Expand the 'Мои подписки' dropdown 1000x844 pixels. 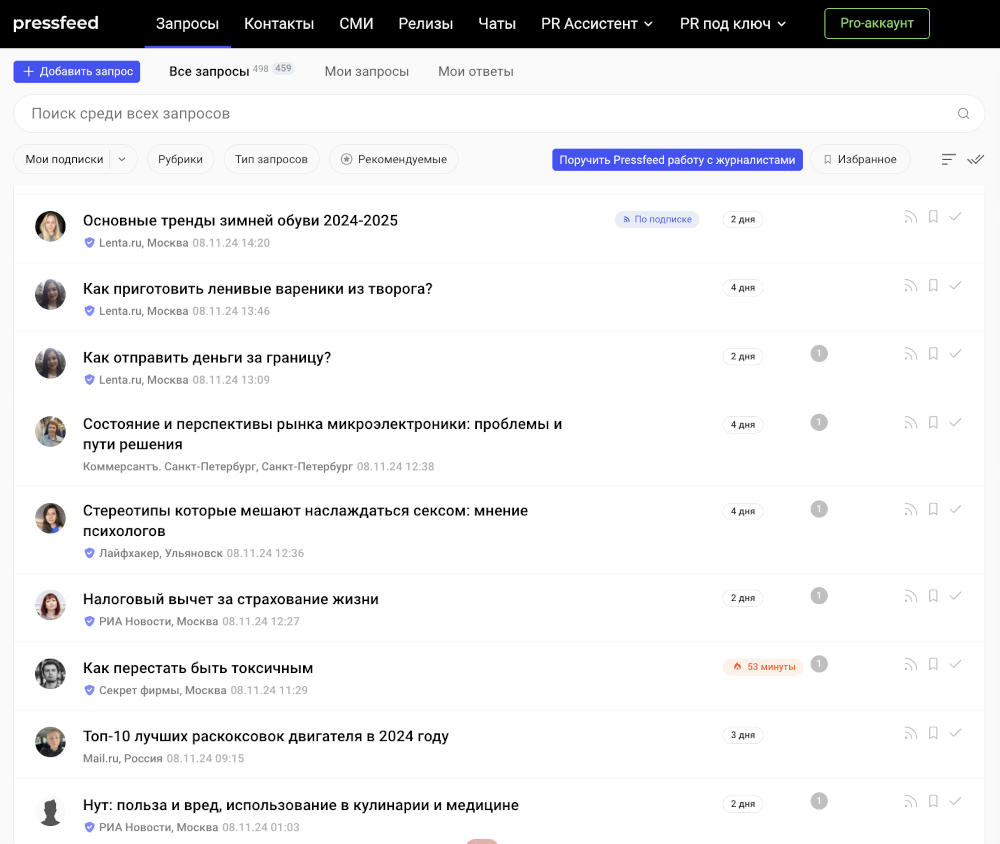[x=122, y=159]
